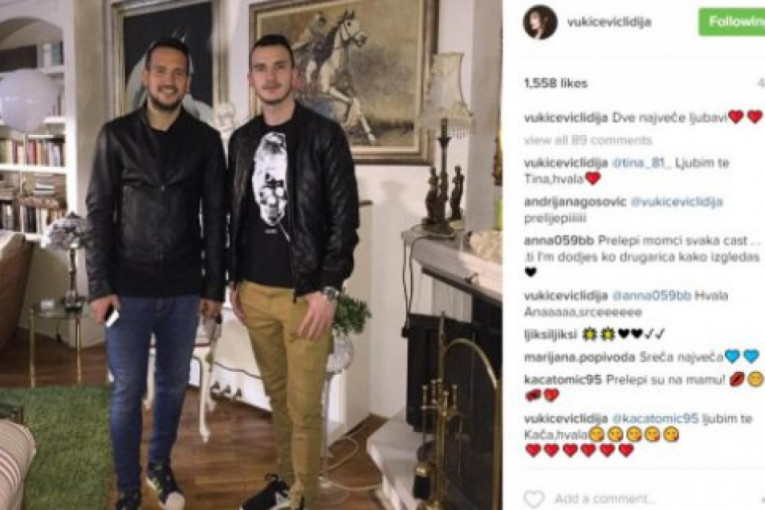
Task: Open kacatomic95 commenter profile
Action: point(563,380)
